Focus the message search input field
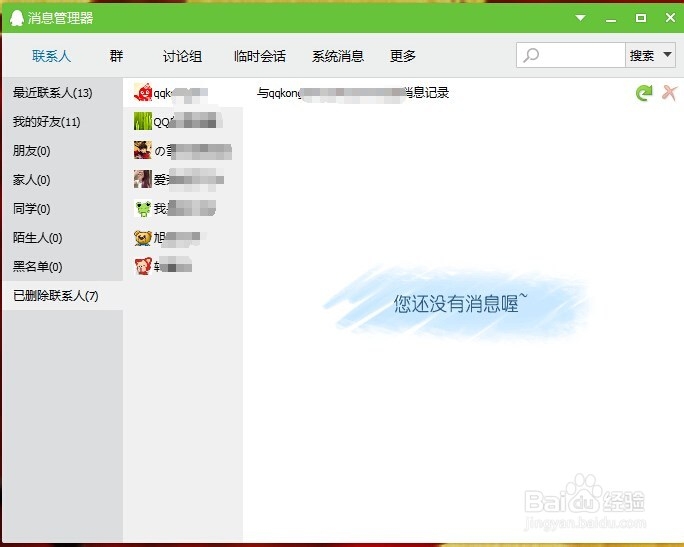This screenshot has width=684, height=547. point(571,55)
